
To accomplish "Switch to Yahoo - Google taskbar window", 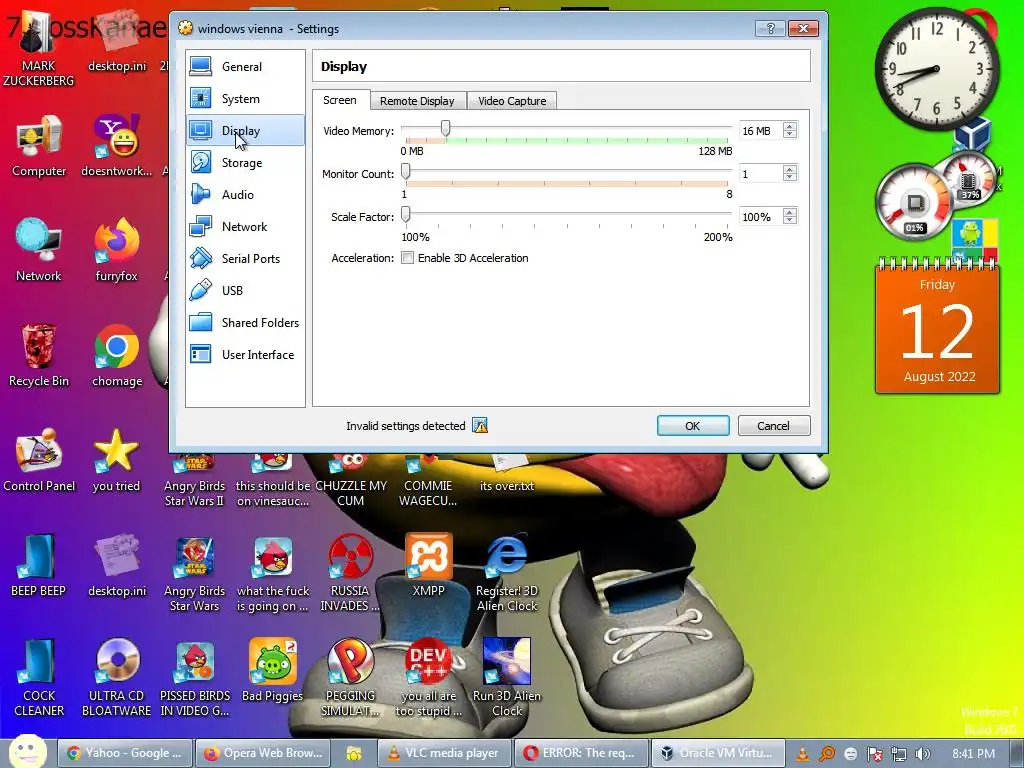I will click(x=125, y=753).
